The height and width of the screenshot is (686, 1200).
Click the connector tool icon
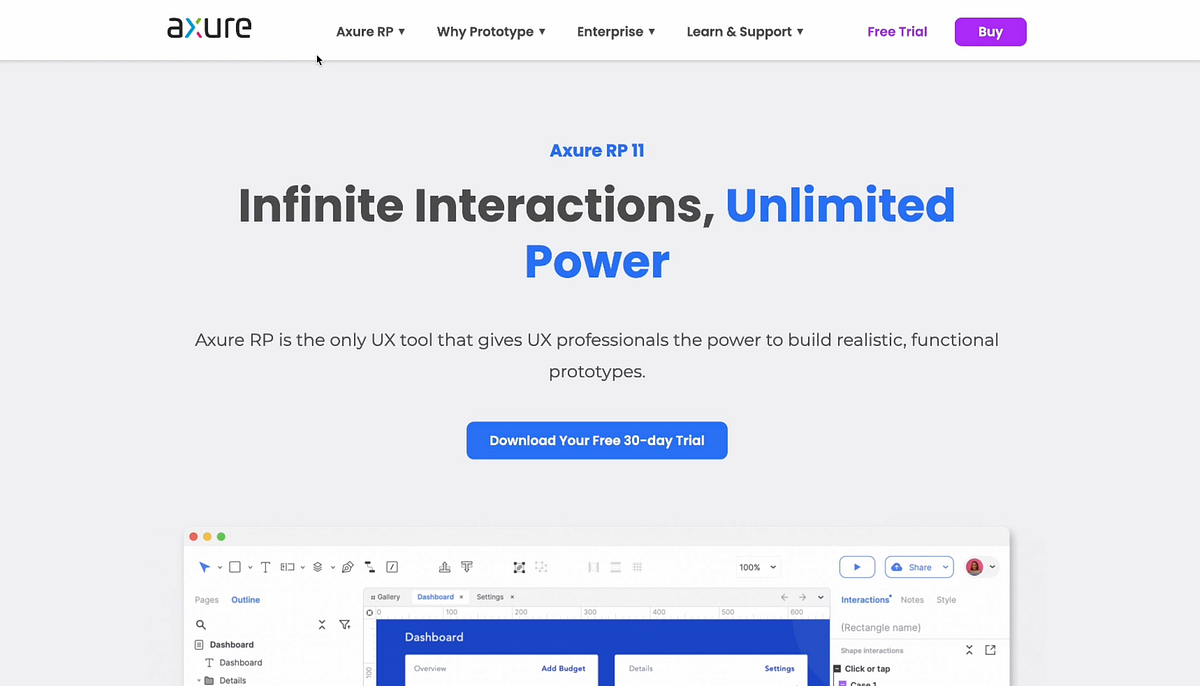tap(369, 567)
